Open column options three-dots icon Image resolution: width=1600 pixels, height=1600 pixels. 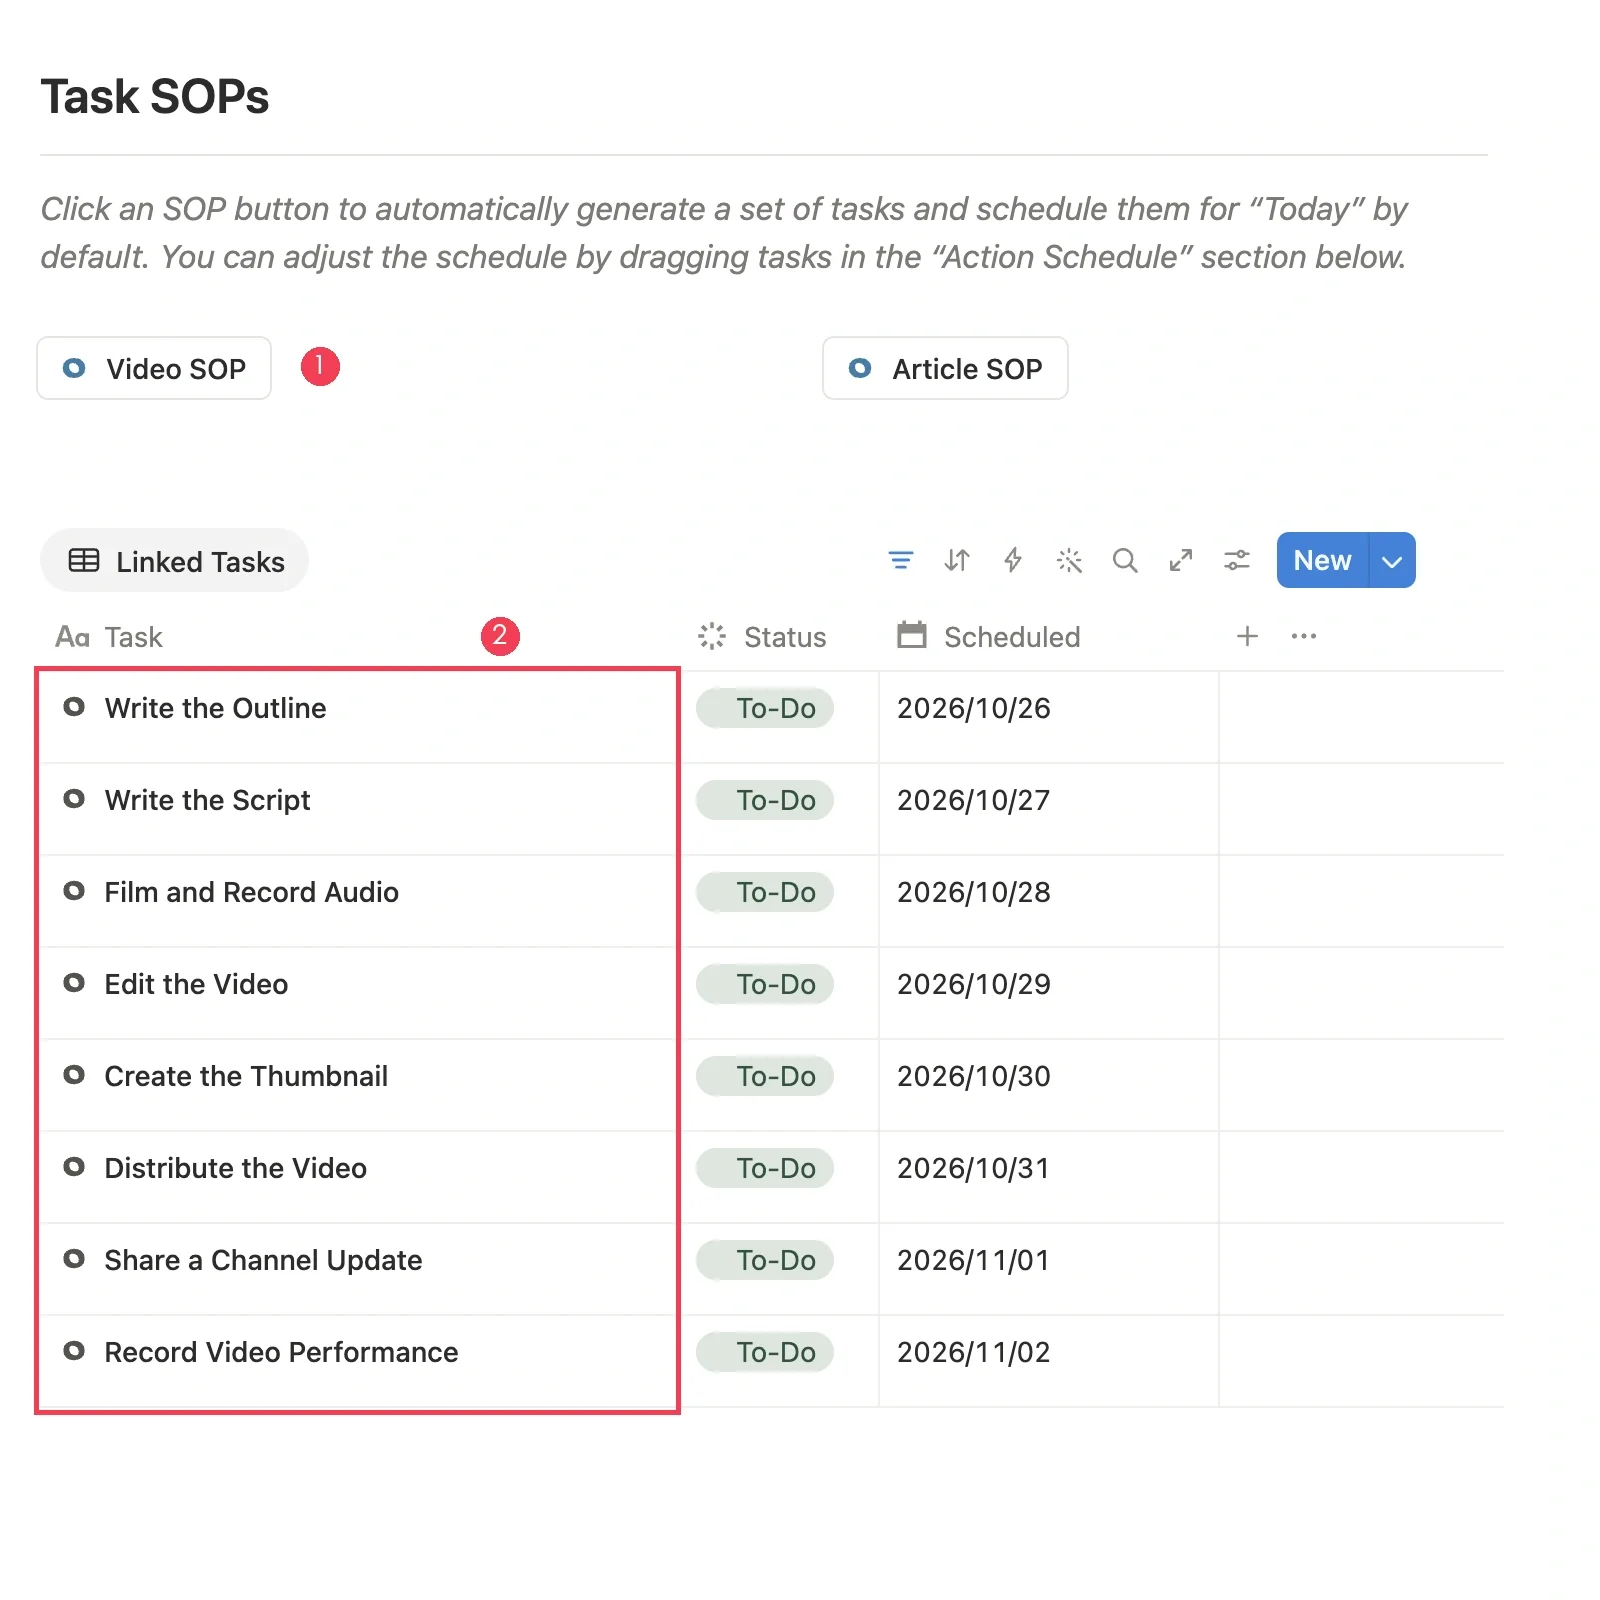(1304, 636)
